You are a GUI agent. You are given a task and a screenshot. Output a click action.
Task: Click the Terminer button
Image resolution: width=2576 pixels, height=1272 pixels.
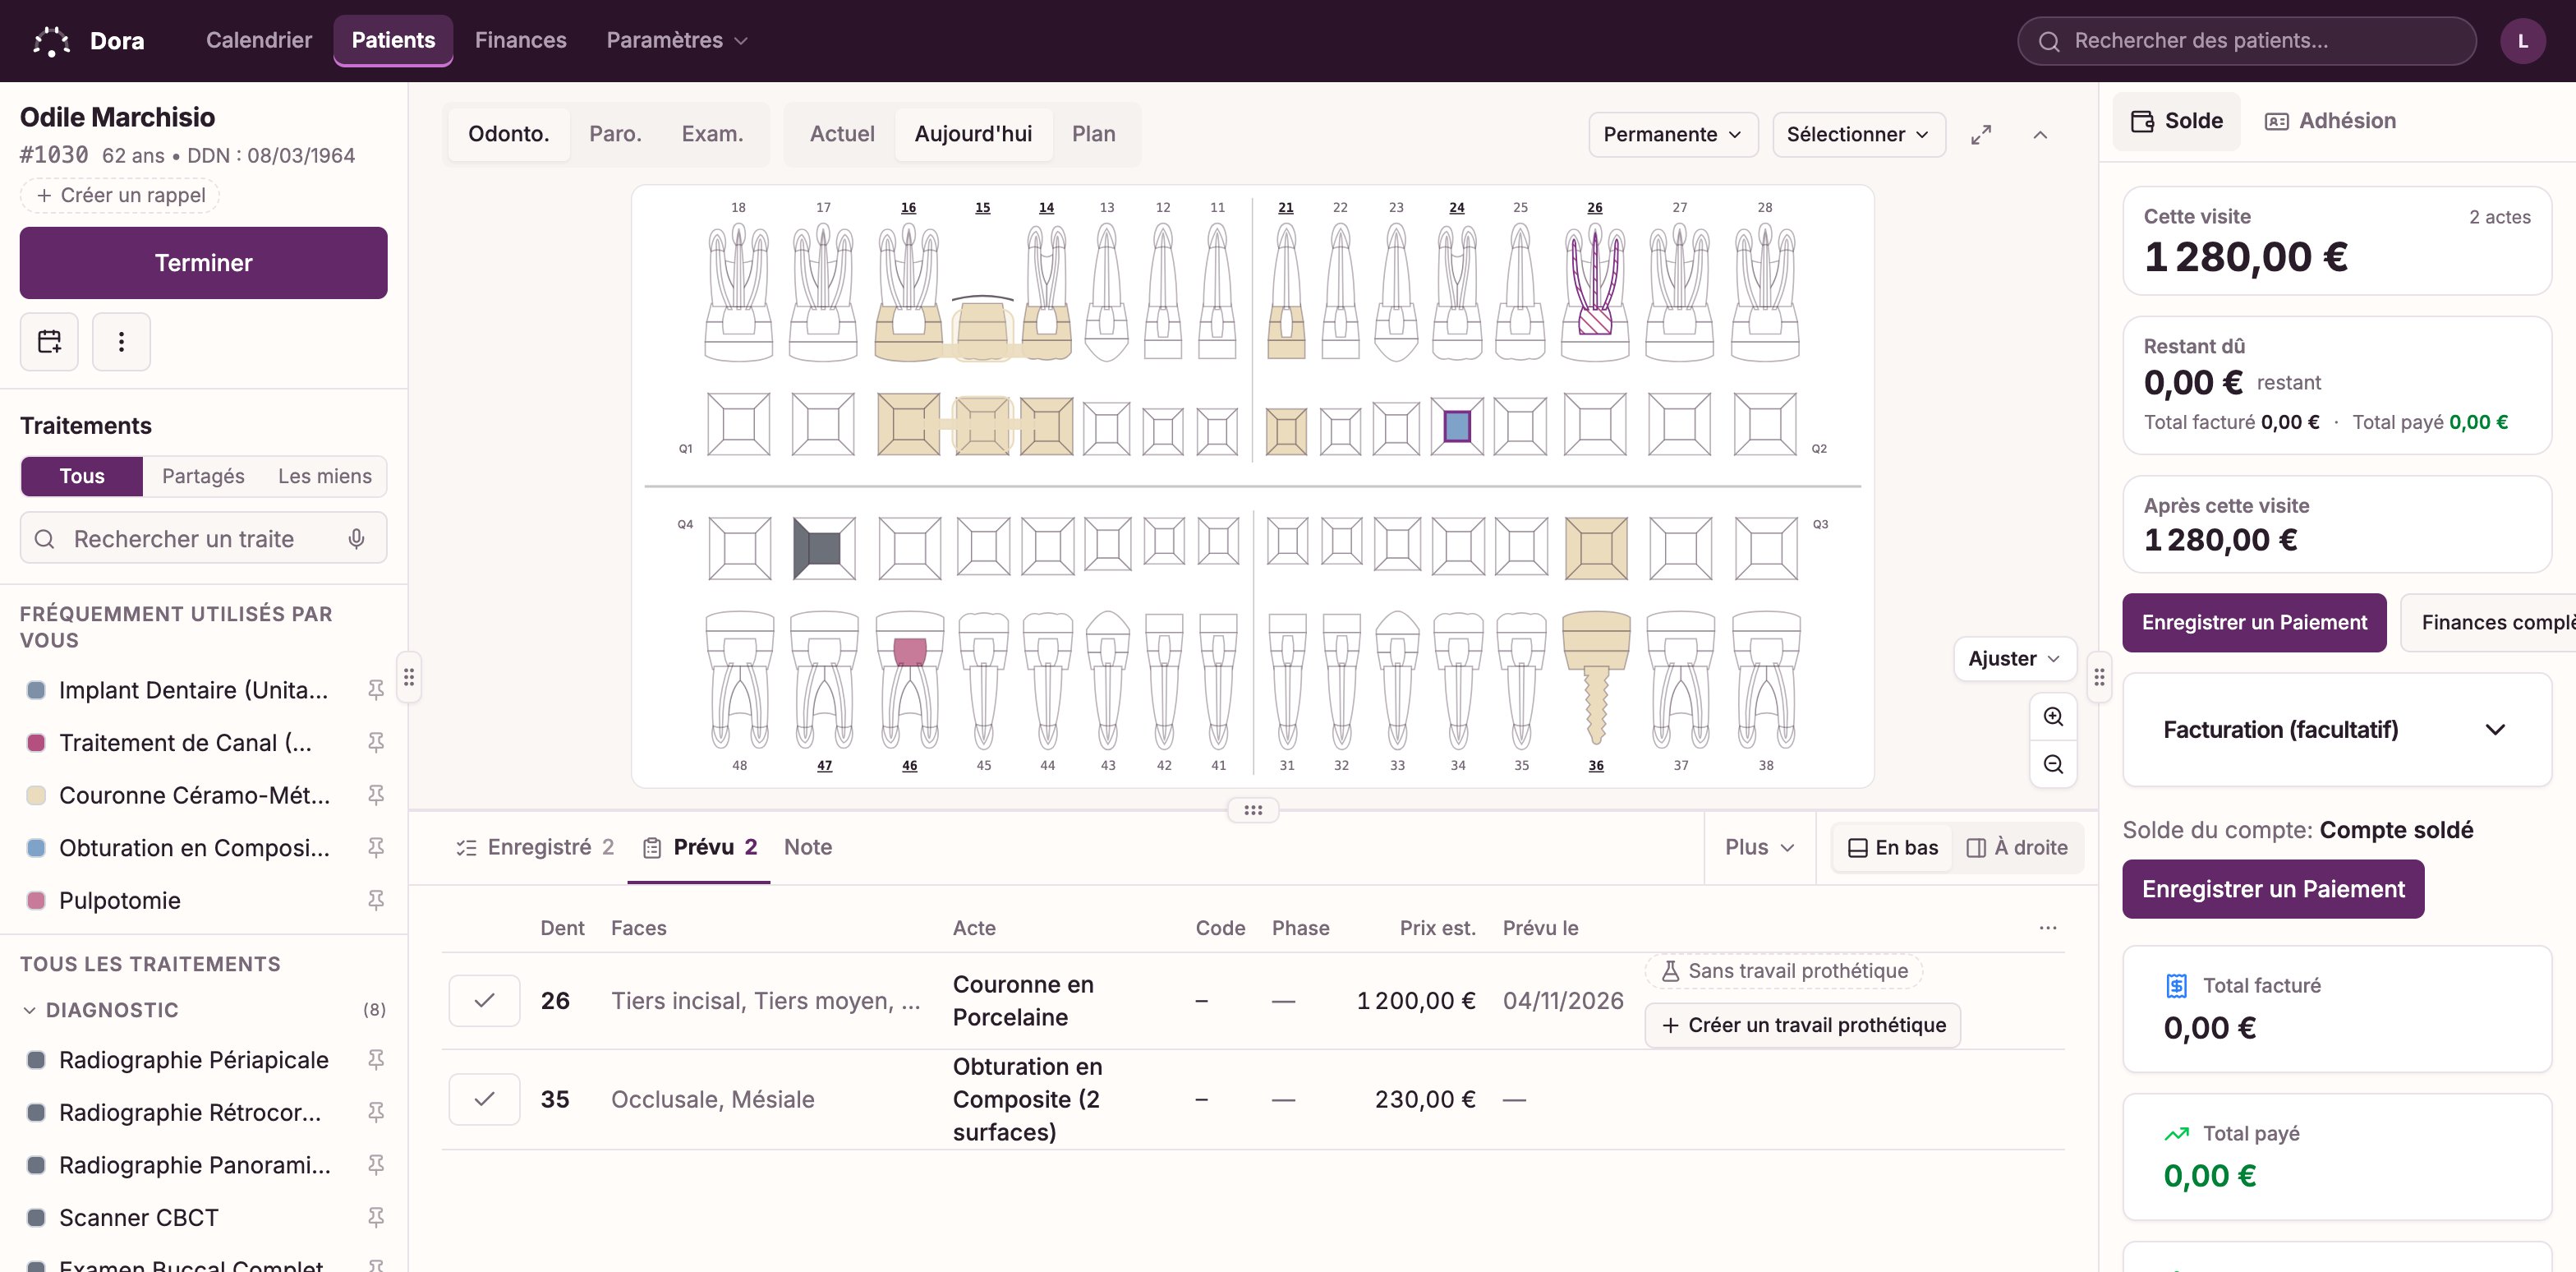click(x=203, y=263)
